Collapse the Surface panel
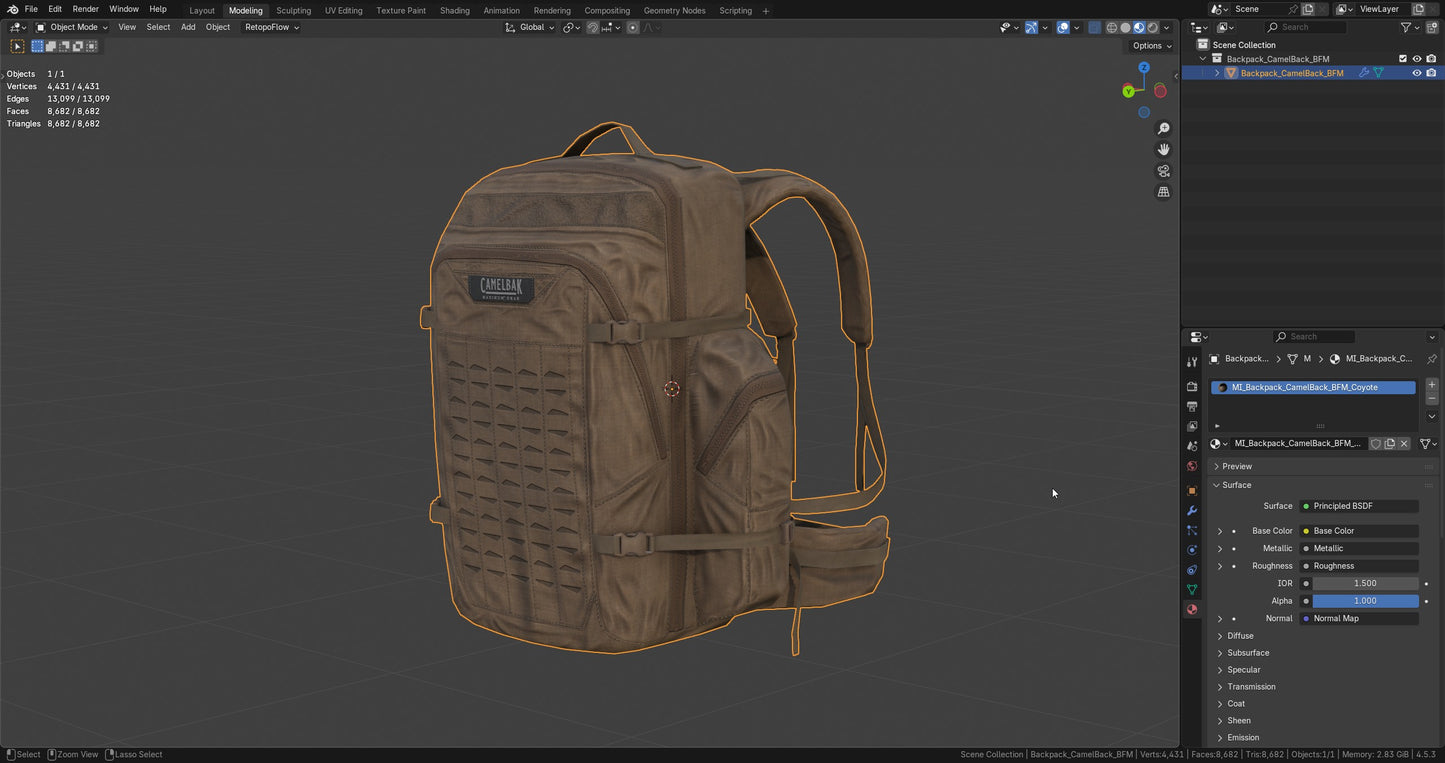 (1237, 485)
